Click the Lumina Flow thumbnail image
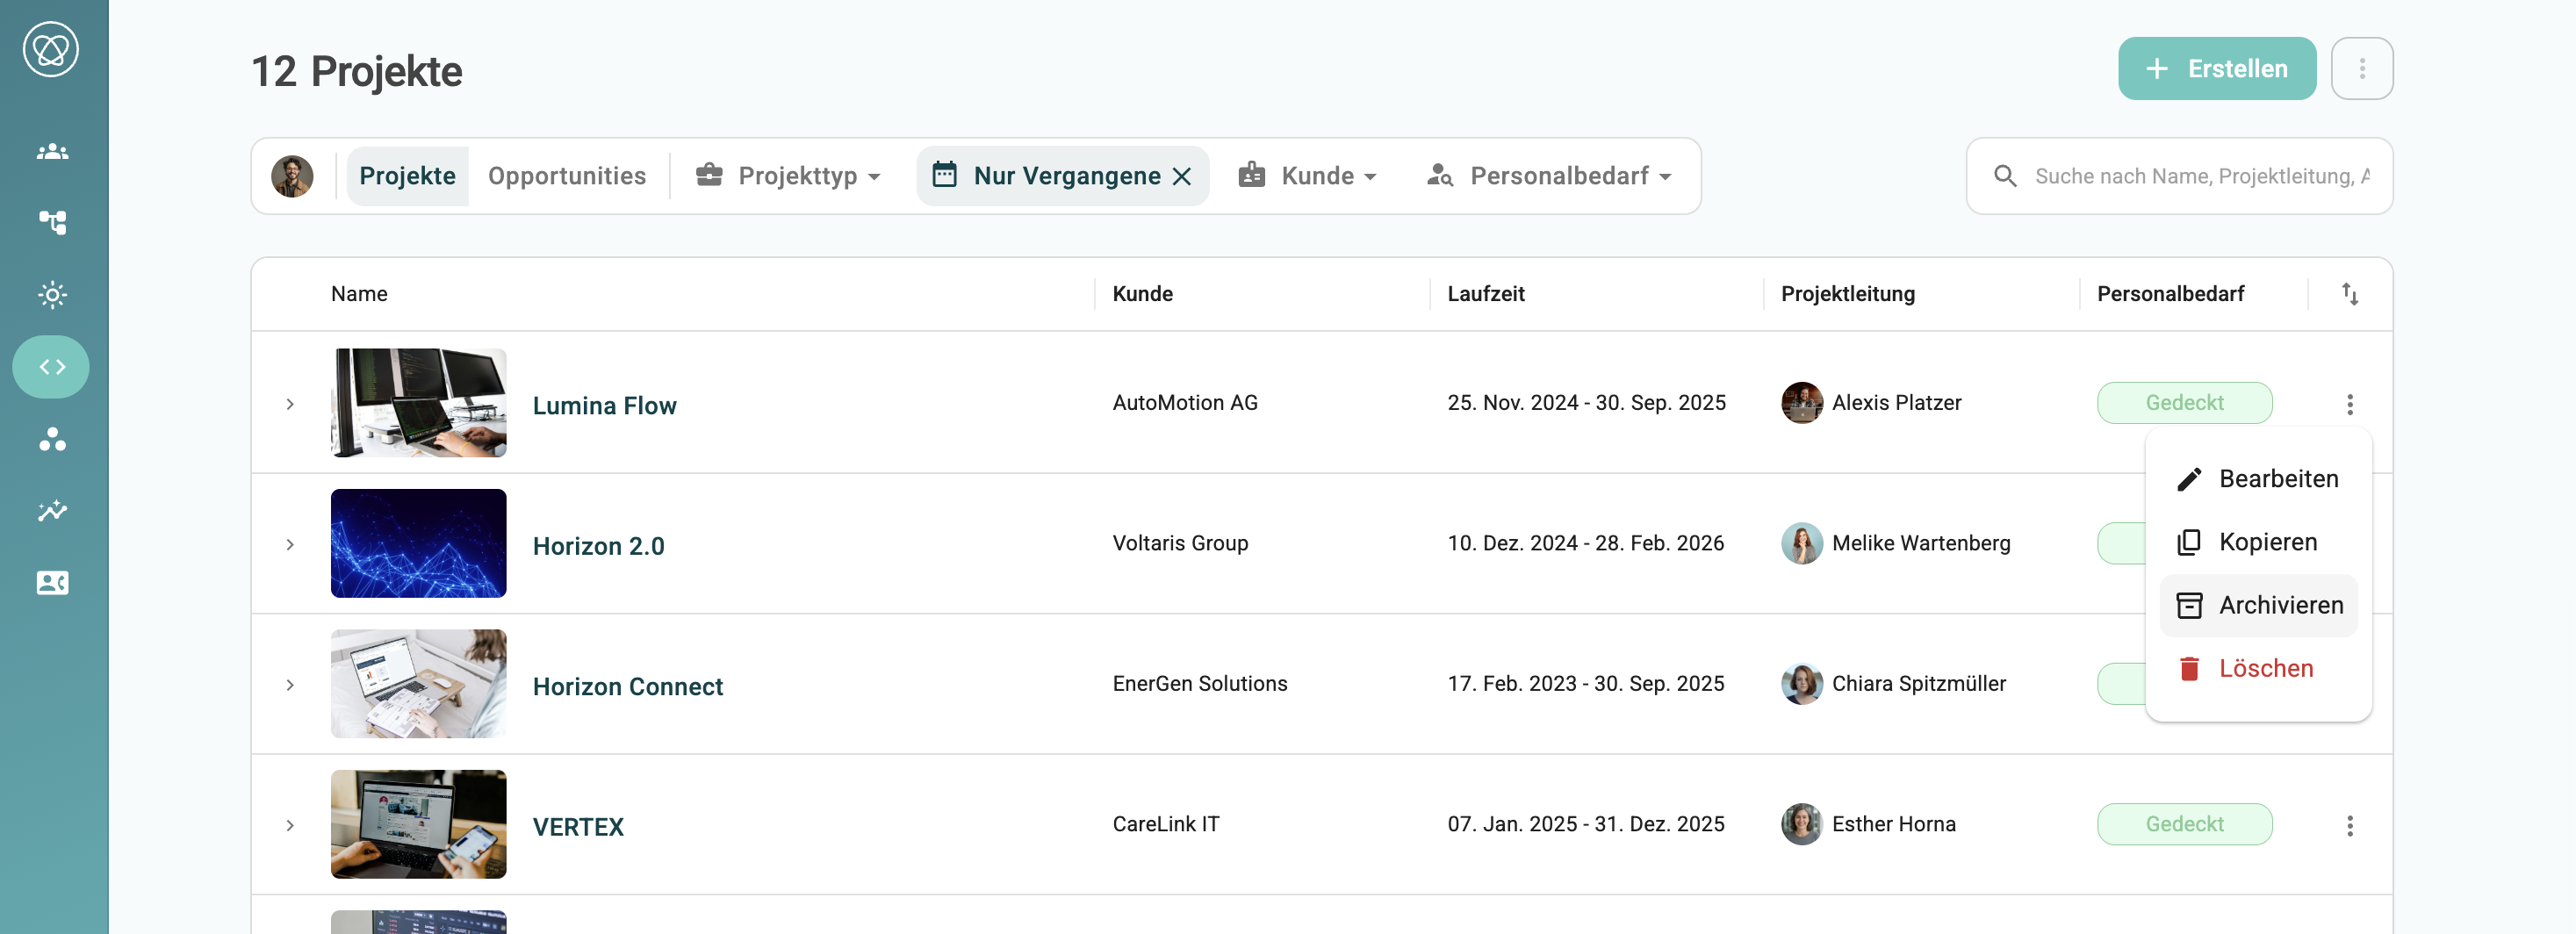Screen dimensions: 2576x934 tap(418, 403)
